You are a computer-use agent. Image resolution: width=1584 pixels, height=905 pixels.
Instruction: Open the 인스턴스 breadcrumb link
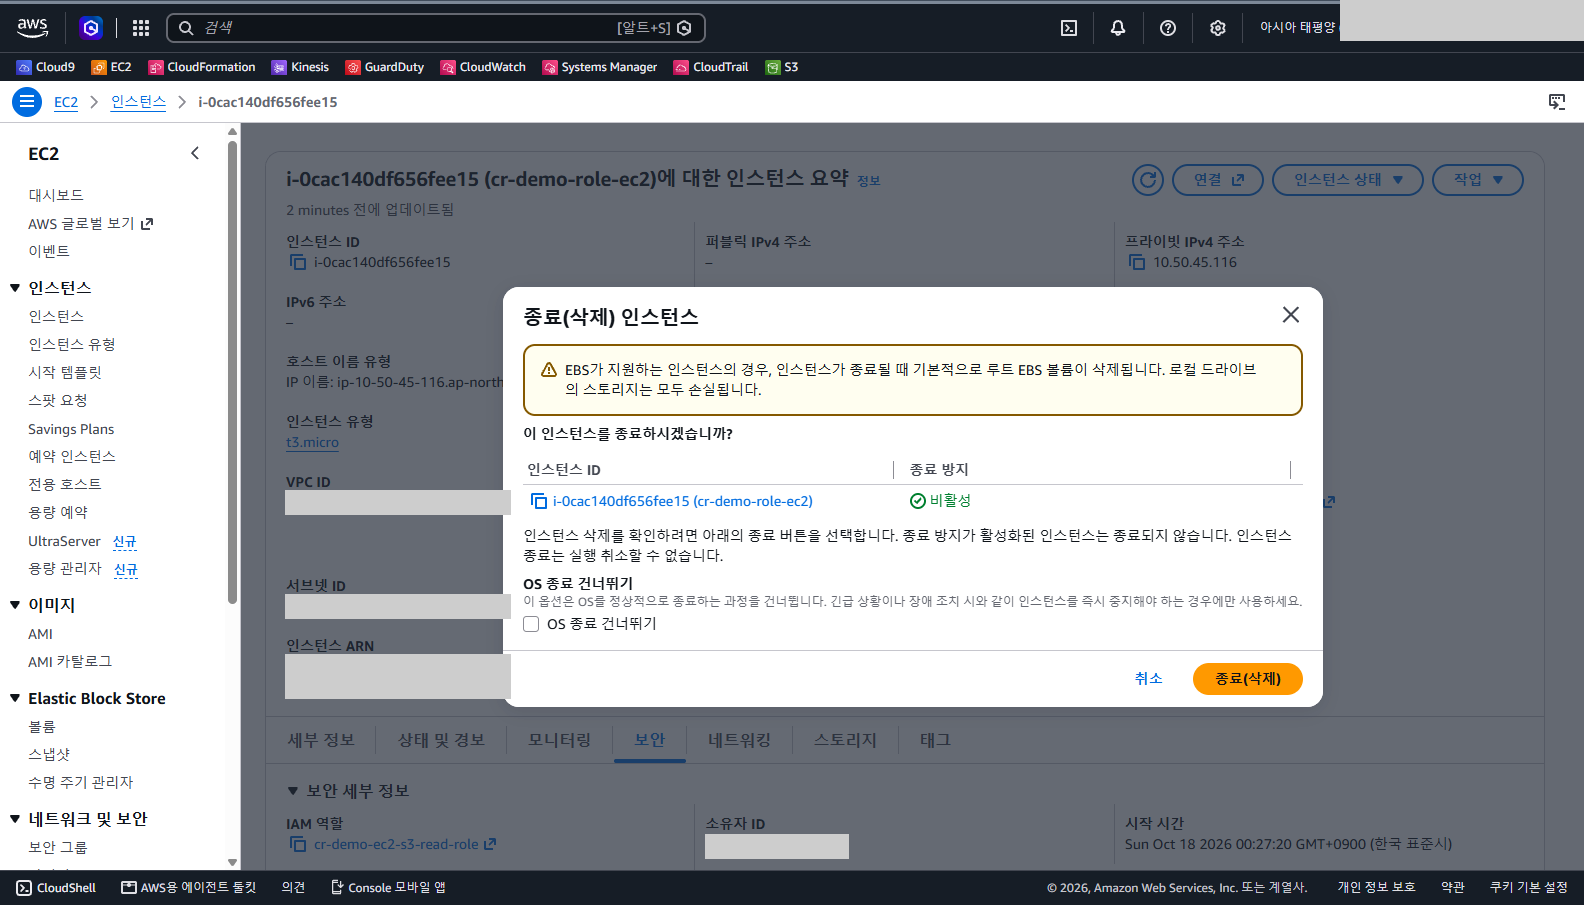click(x=138, y=102)
